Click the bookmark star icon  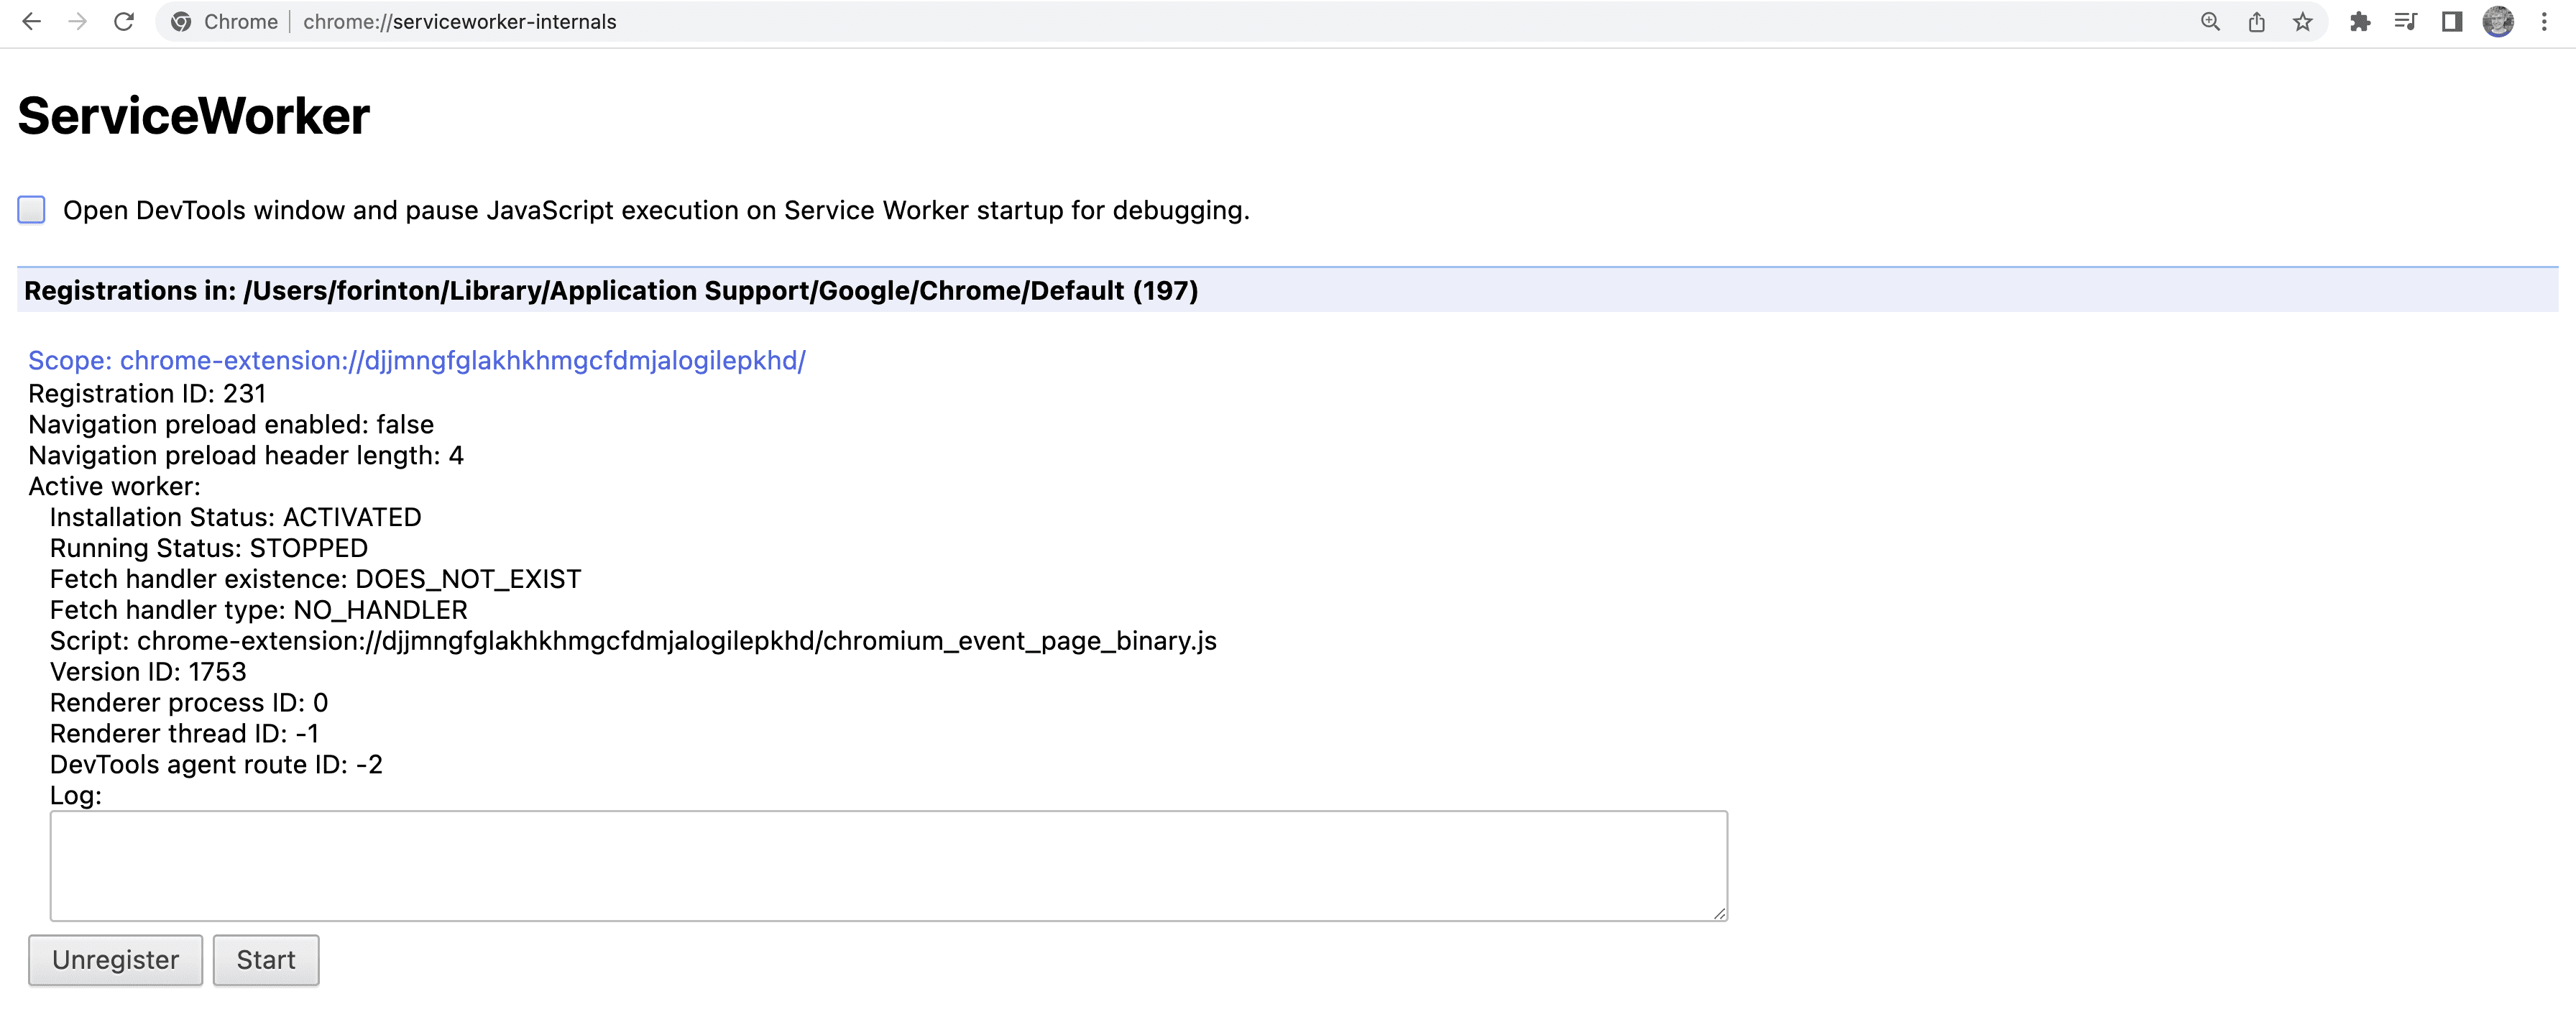click(x=2300, y=23)
